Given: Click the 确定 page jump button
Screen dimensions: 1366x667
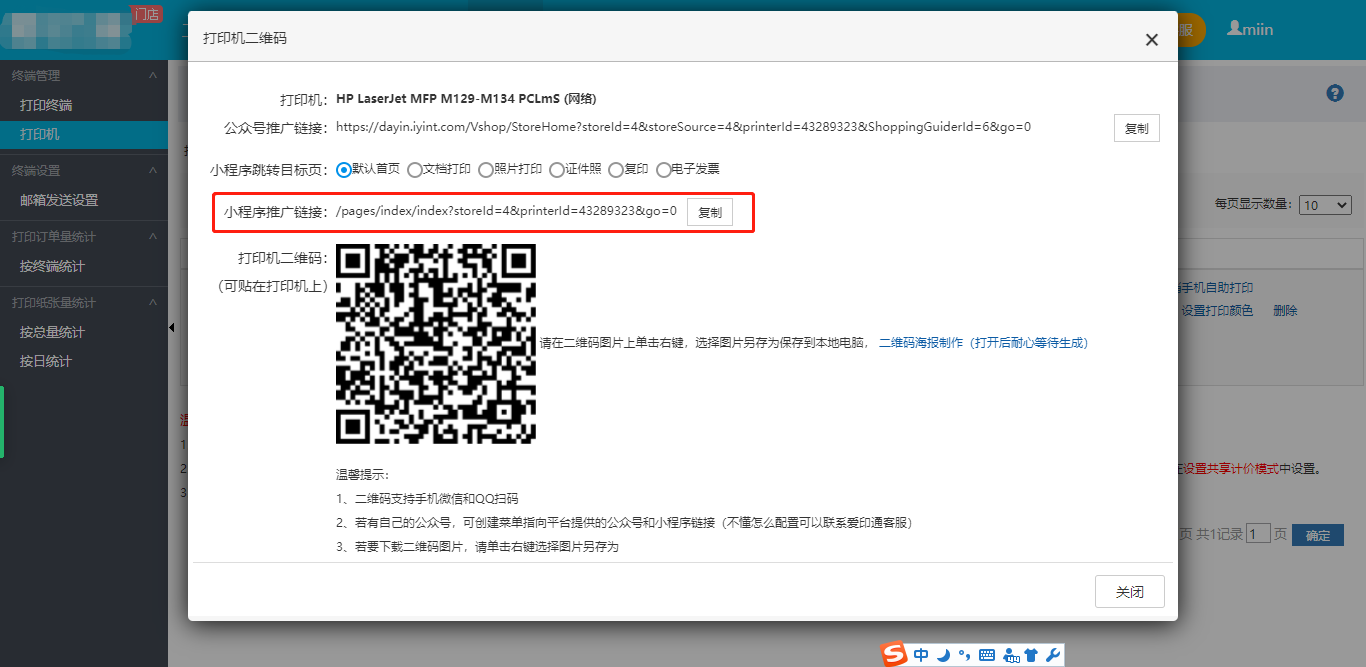Looking at the screenshot, I should coord(1318,535).
